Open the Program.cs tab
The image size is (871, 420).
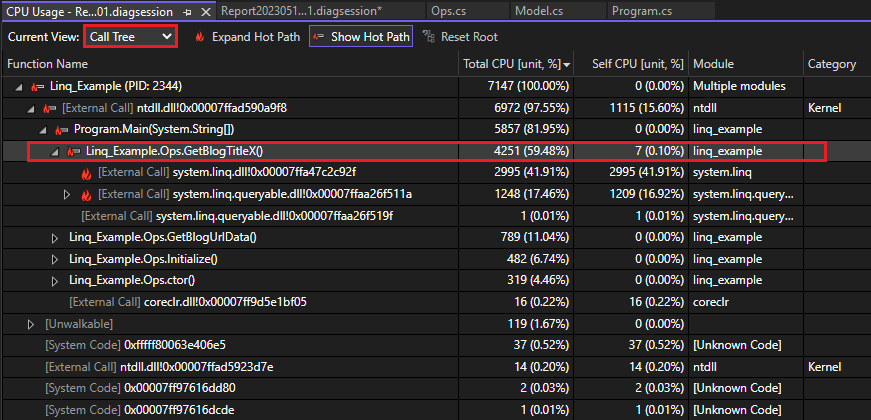[x=629, y=11]
